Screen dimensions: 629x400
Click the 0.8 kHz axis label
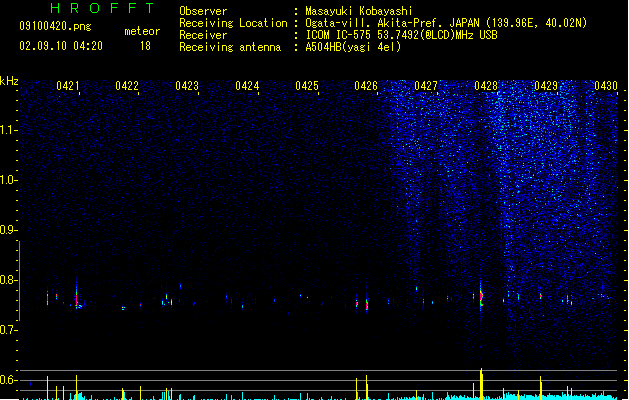9,280
